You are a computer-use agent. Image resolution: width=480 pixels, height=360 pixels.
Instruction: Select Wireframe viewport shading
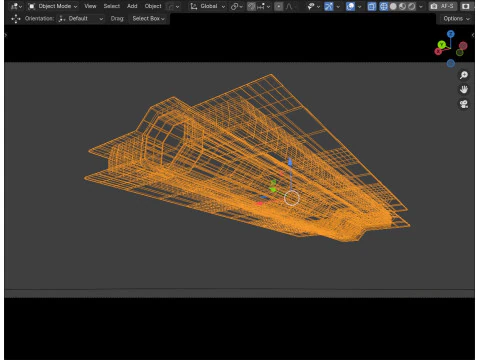pos(384,6)
